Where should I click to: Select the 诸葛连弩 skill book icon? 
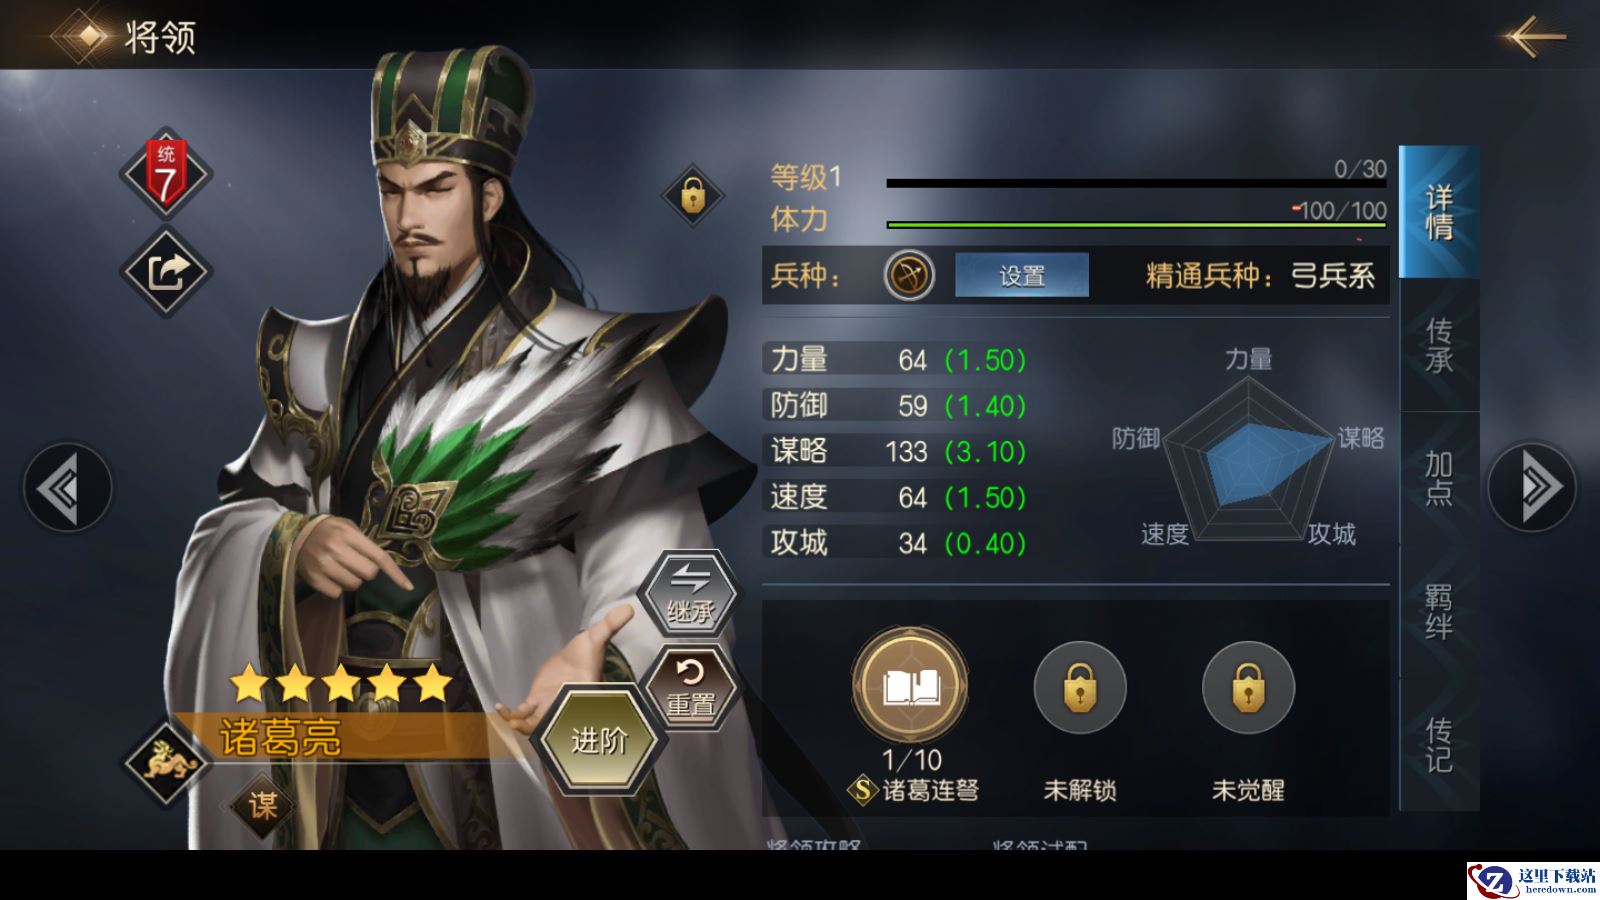[910, 686]
